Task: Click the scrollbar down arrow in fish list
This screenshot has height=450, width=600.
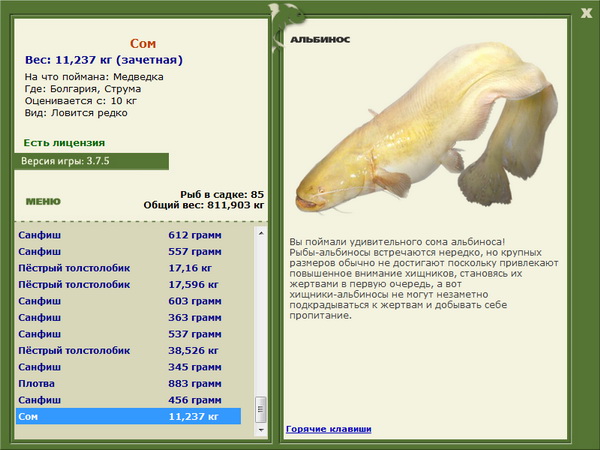Action: [x=261, y=430]
